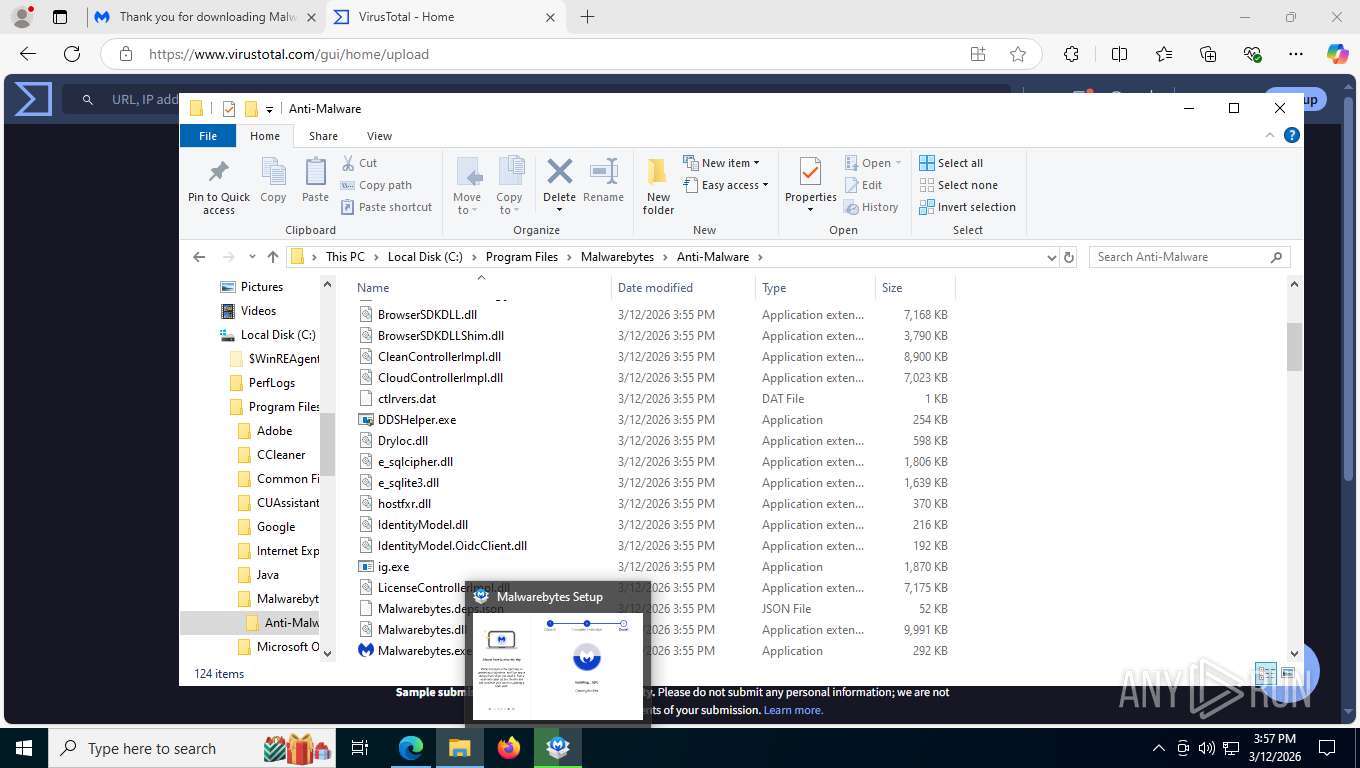Select the Home ribbon tab
1360x768 pixels.
coord(265,136)
